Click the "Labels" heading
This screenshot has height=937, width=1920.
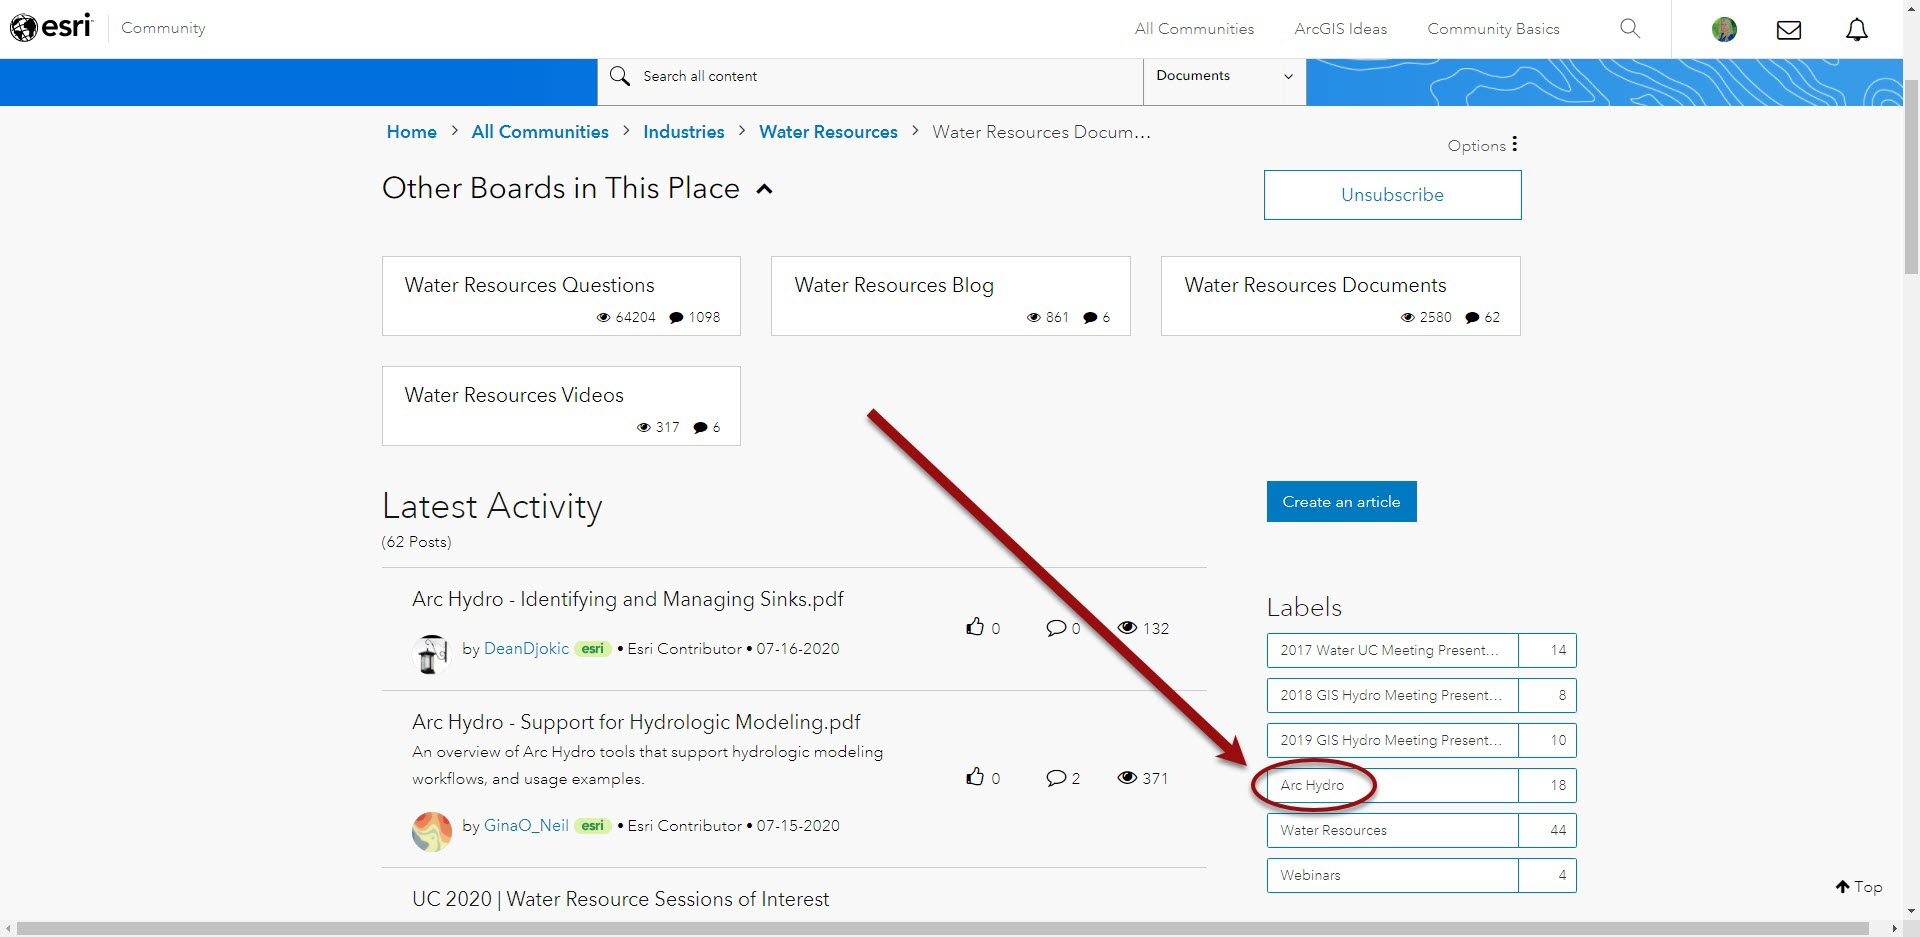coord(1304,607)
